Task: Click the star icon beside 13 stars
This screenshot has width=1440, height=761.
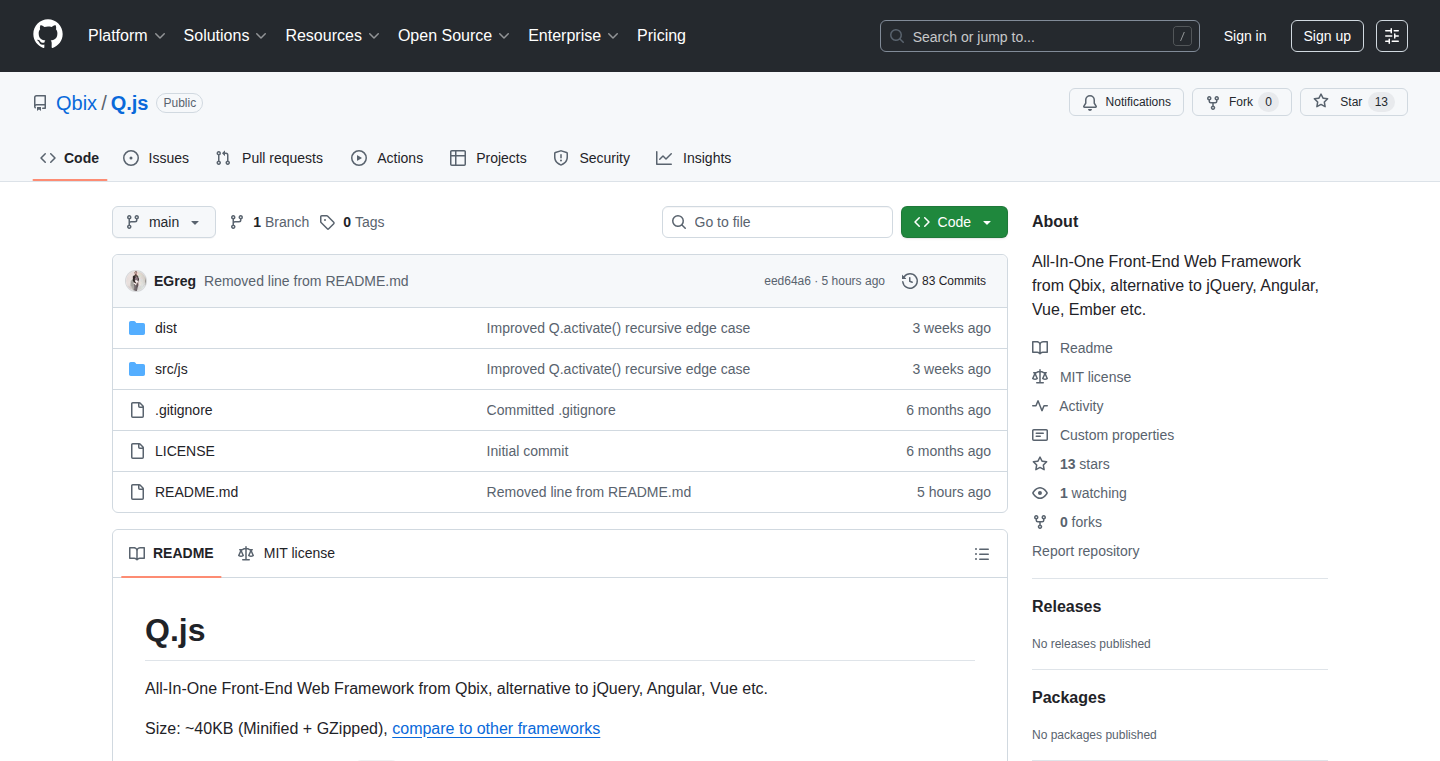Action: point(1040,464)
